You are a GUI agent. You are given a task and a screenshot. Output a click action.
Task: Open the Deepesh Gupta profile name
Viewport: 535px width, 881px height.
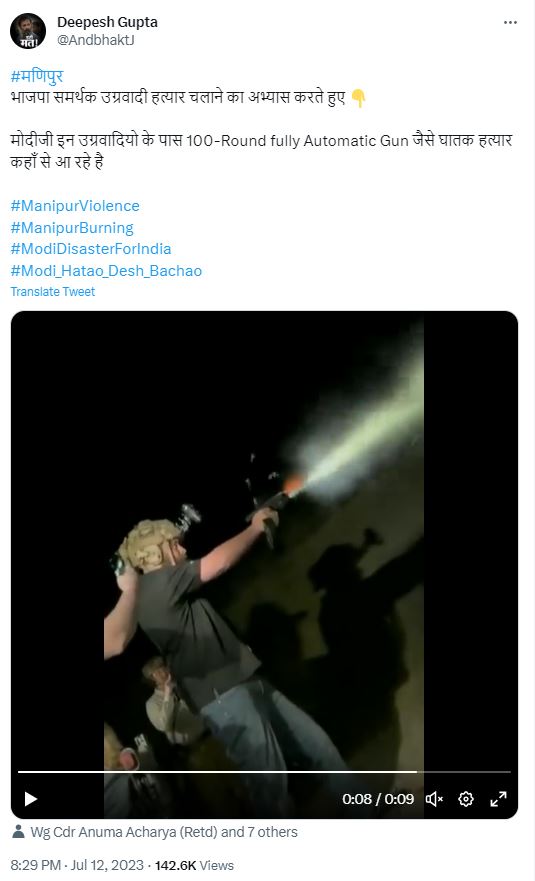tap(107, 22)
